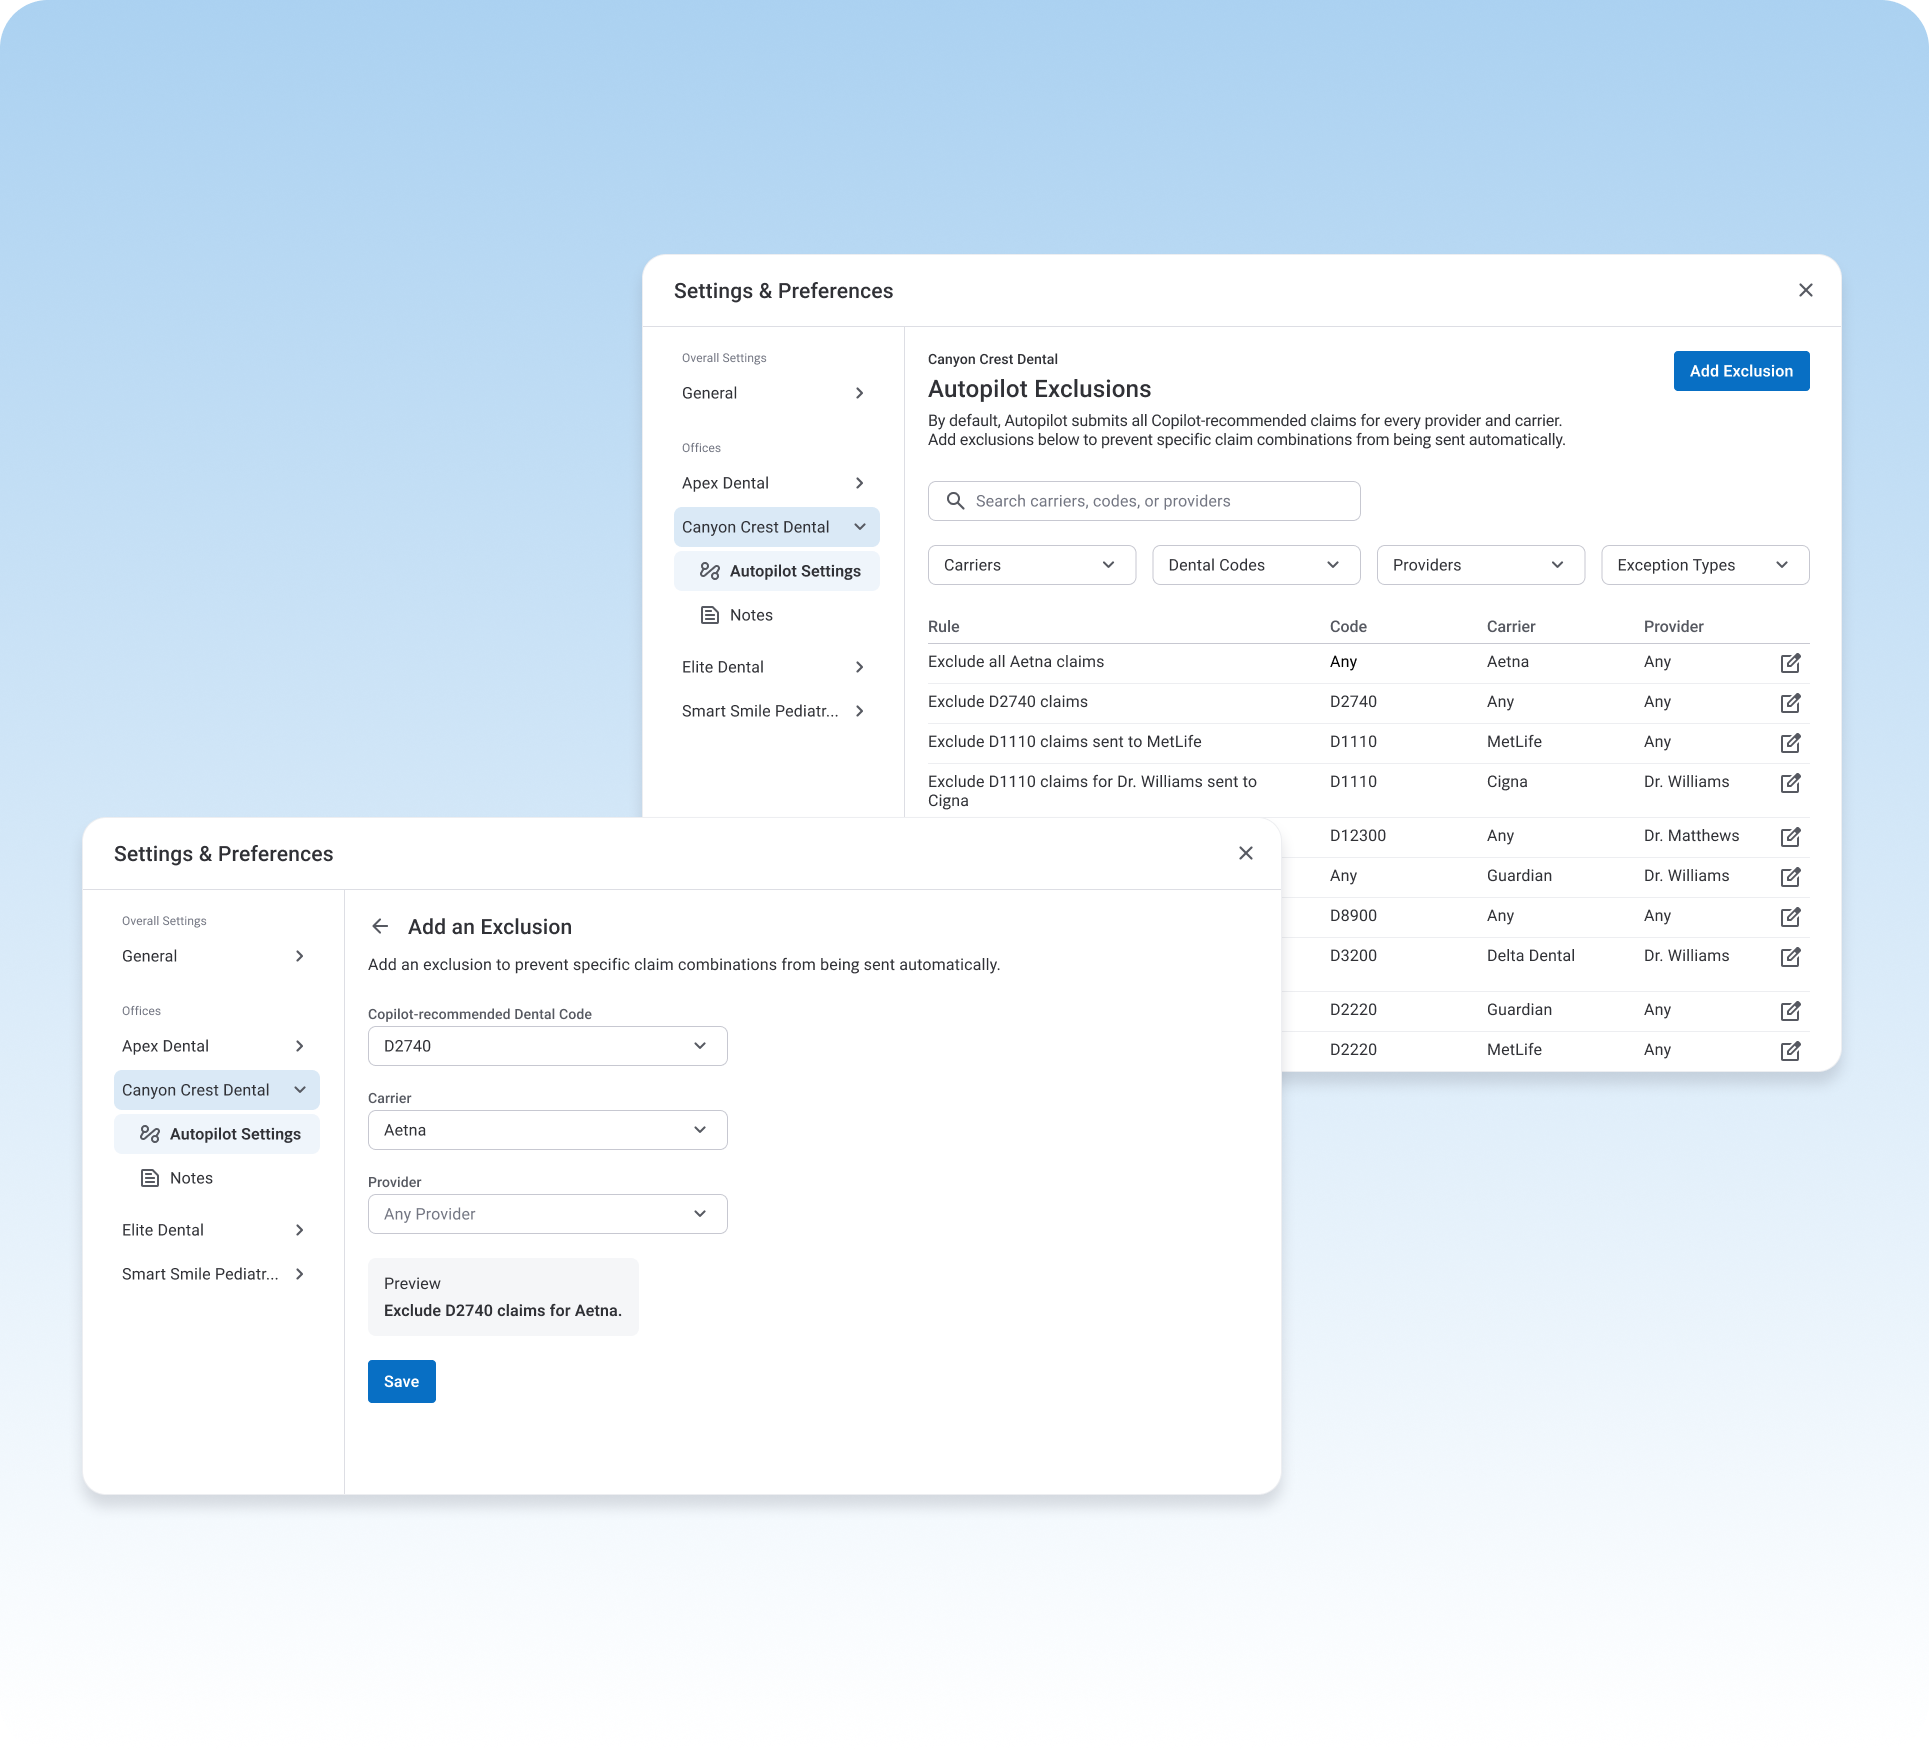This screenshot has width=1929, height=1750.
Task: Edit the D2220 MetLife rule
Action: pyautogui.click(x=1790, y=1051)
